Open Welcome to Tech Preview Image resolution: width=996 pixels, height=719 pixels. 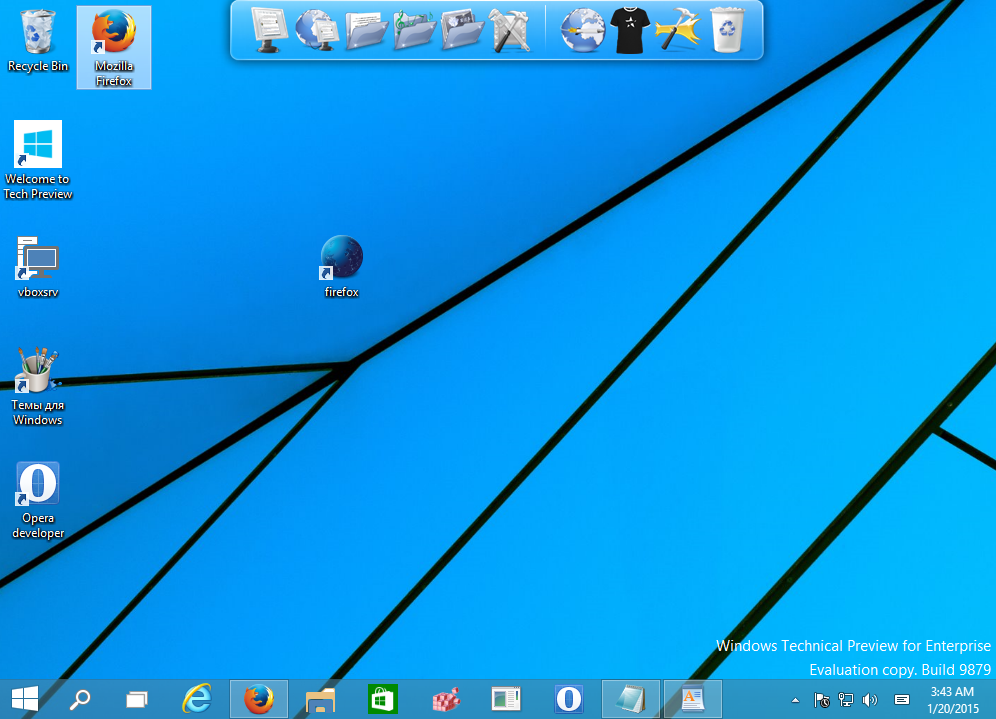pyautogui.click(x=37, y=145)
